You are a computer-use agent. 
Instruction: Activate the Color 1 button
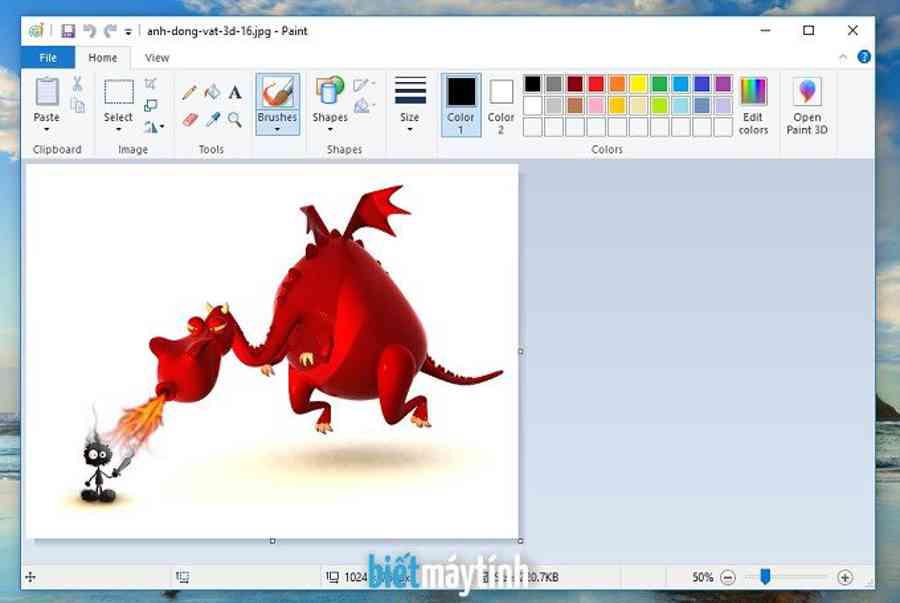point(461,105)
